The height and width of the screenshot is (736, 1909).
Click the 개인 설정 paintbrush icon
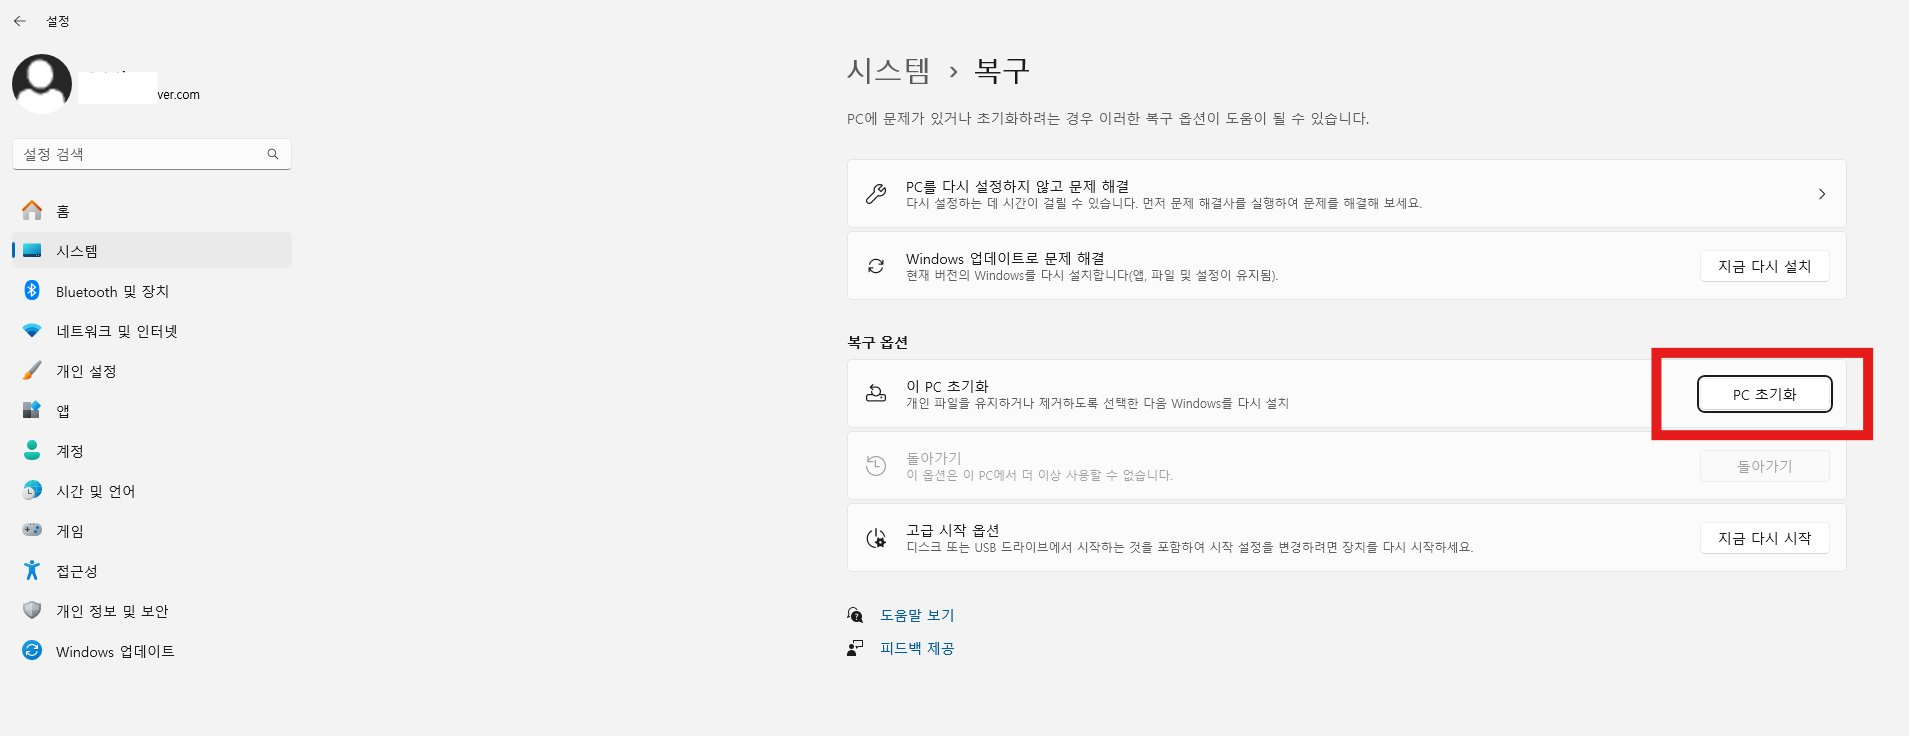(x=32, y=371)
